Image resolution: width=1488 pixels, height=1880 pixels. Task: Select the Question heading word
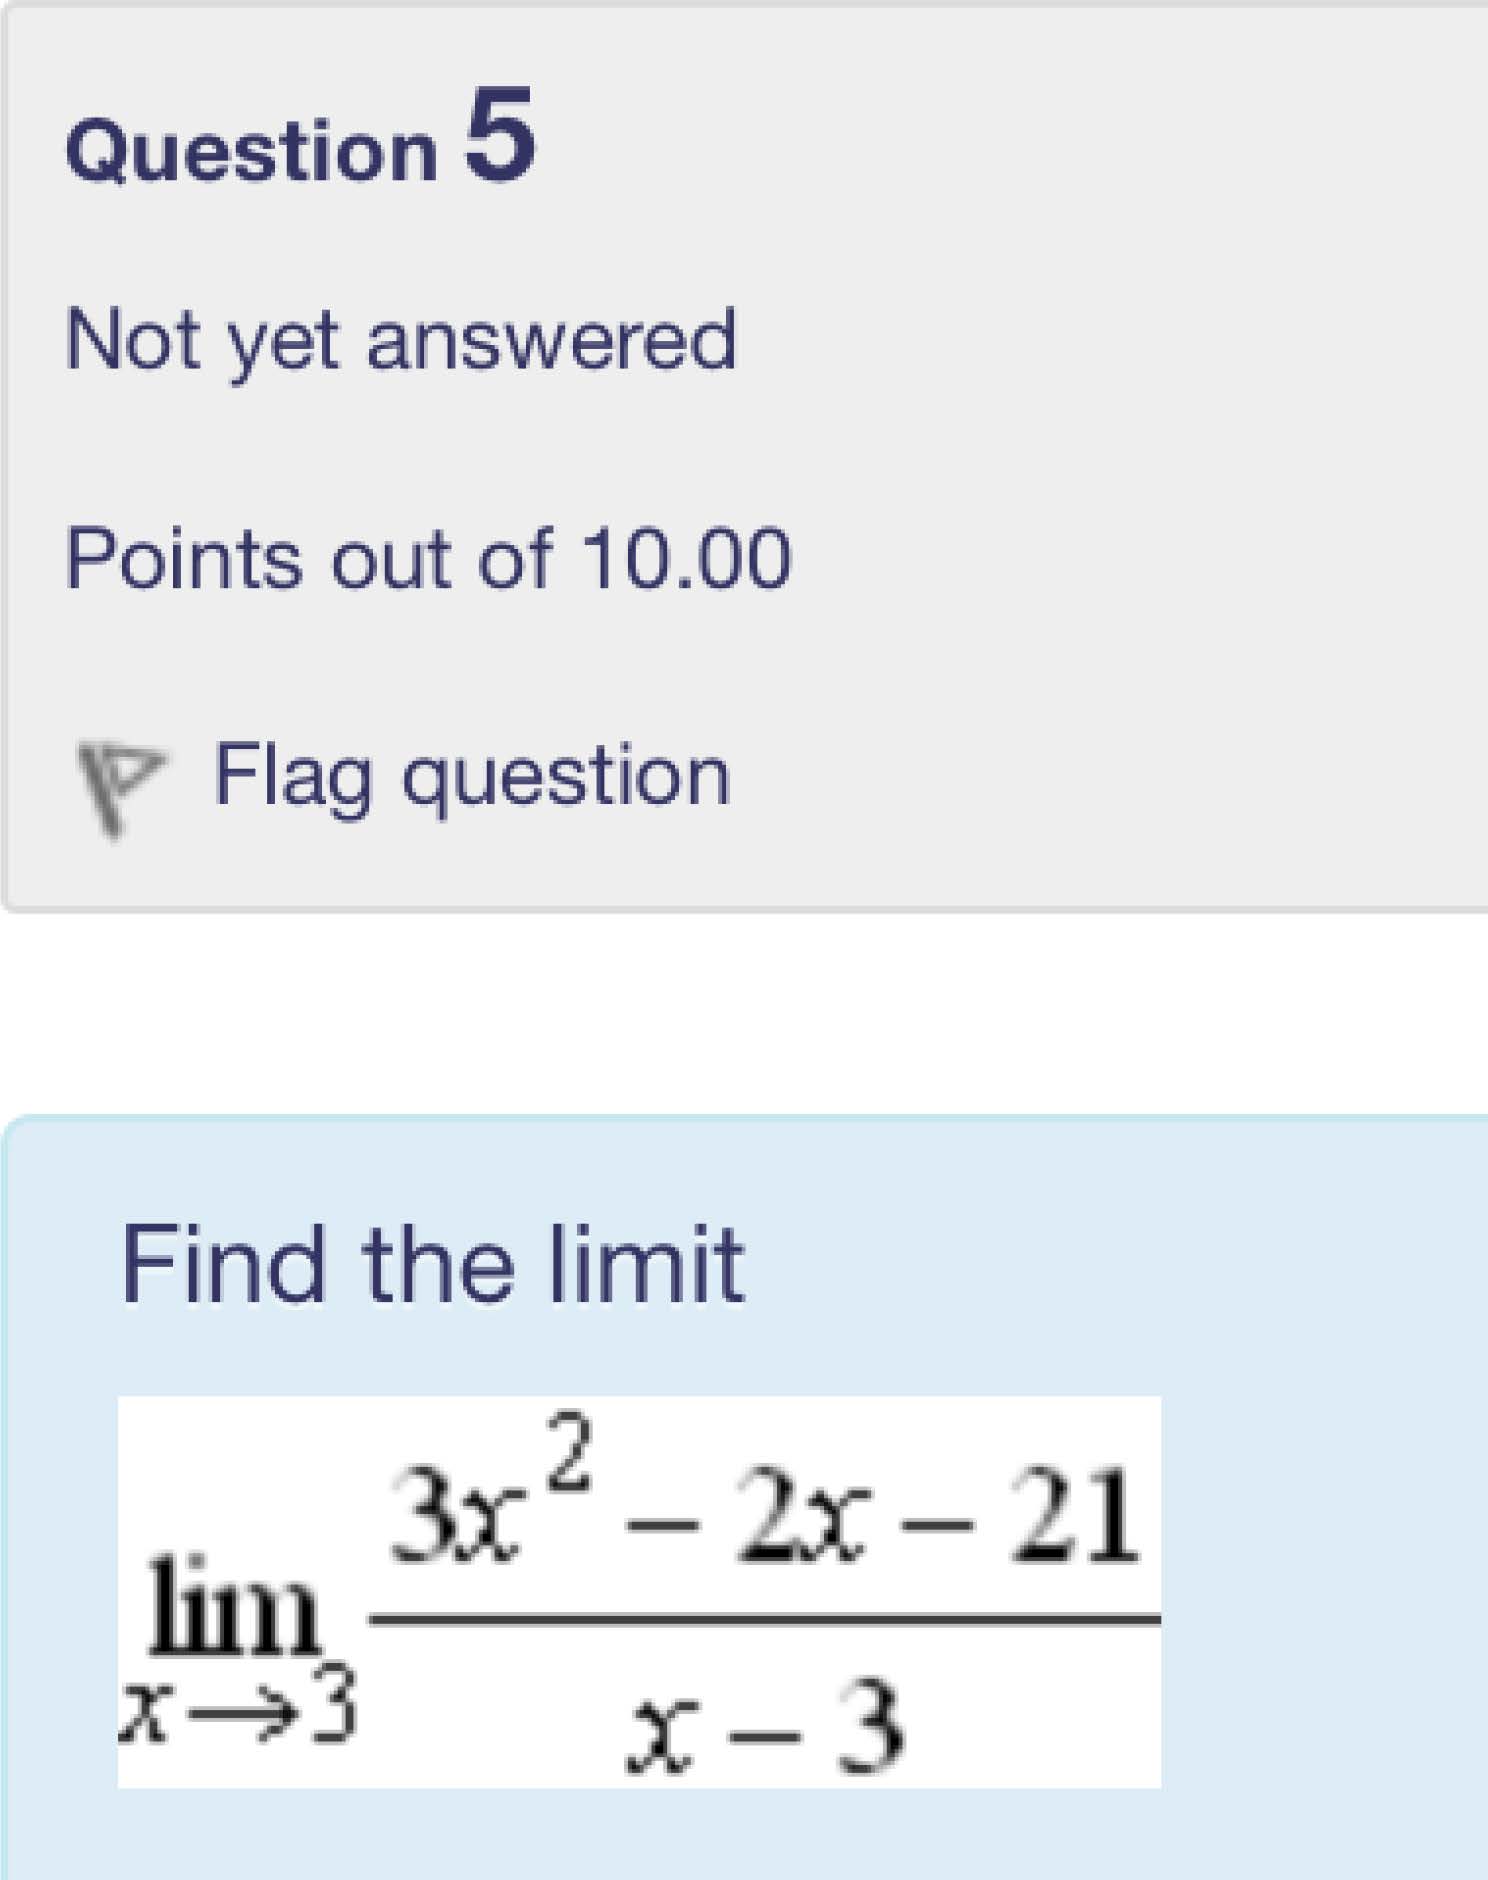click(x=252, y=152)
